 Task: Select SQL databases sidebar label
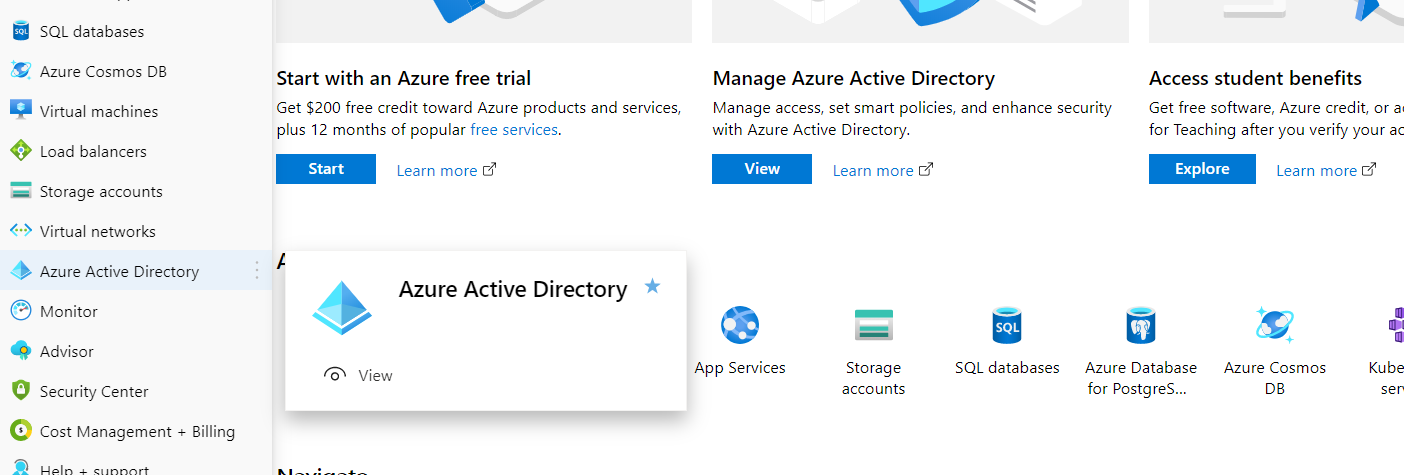tap(92, 31)
